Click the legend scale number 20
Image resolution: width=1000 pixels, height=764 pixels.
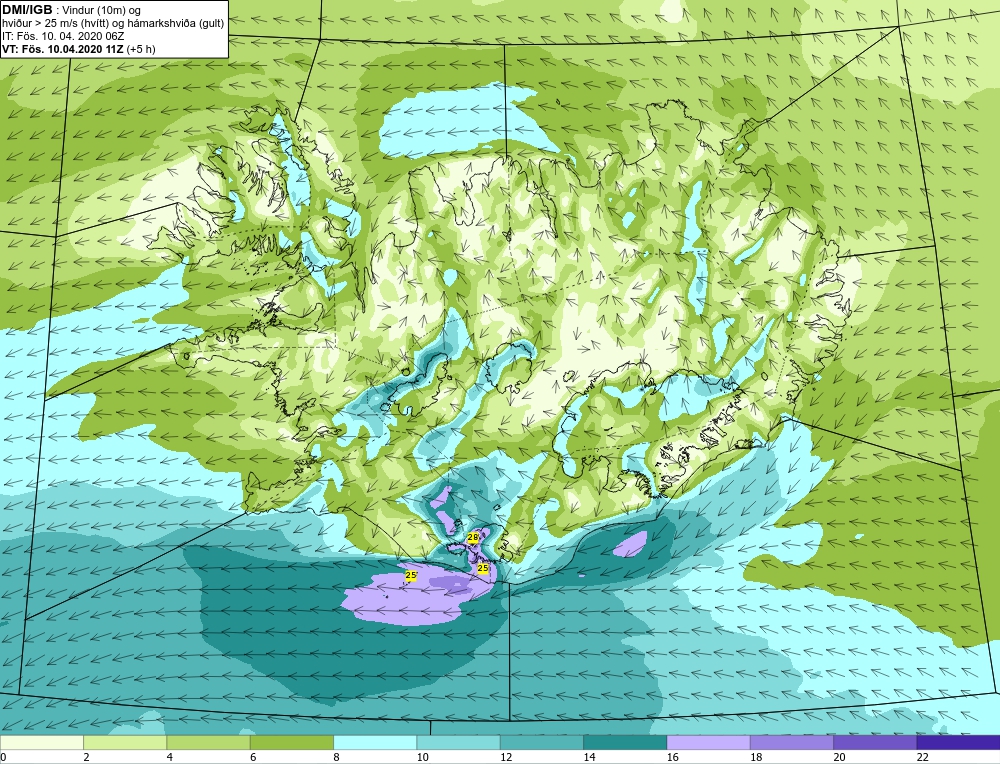tap(839, 757)
